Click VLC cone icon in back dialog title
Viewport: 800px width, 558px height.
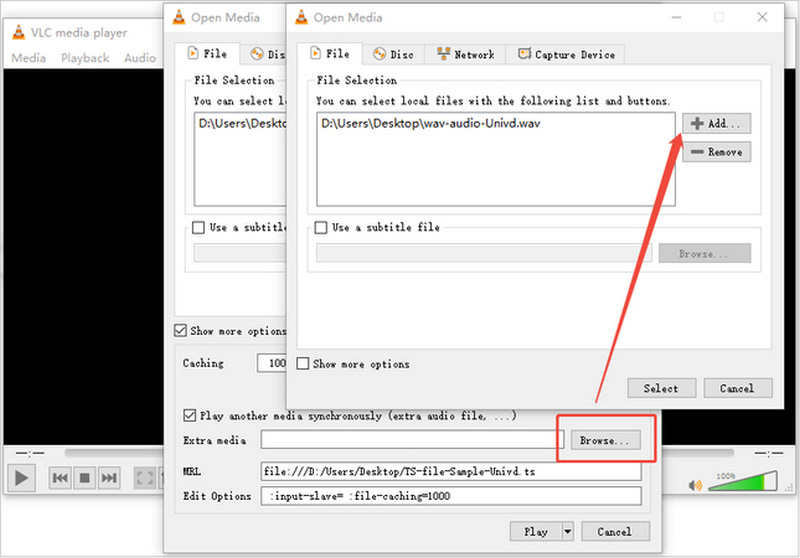(179, 17)
